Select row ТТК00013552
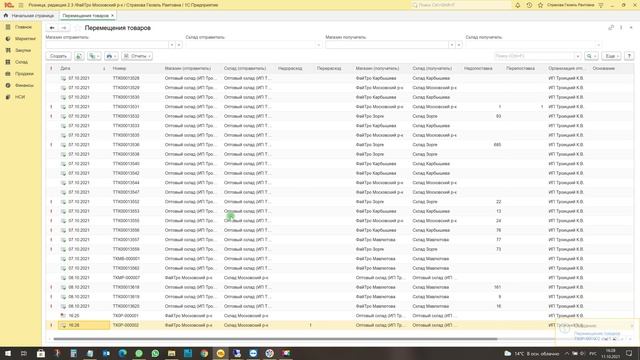The height and width of the screenshot is (360, 640). (340, 202)
